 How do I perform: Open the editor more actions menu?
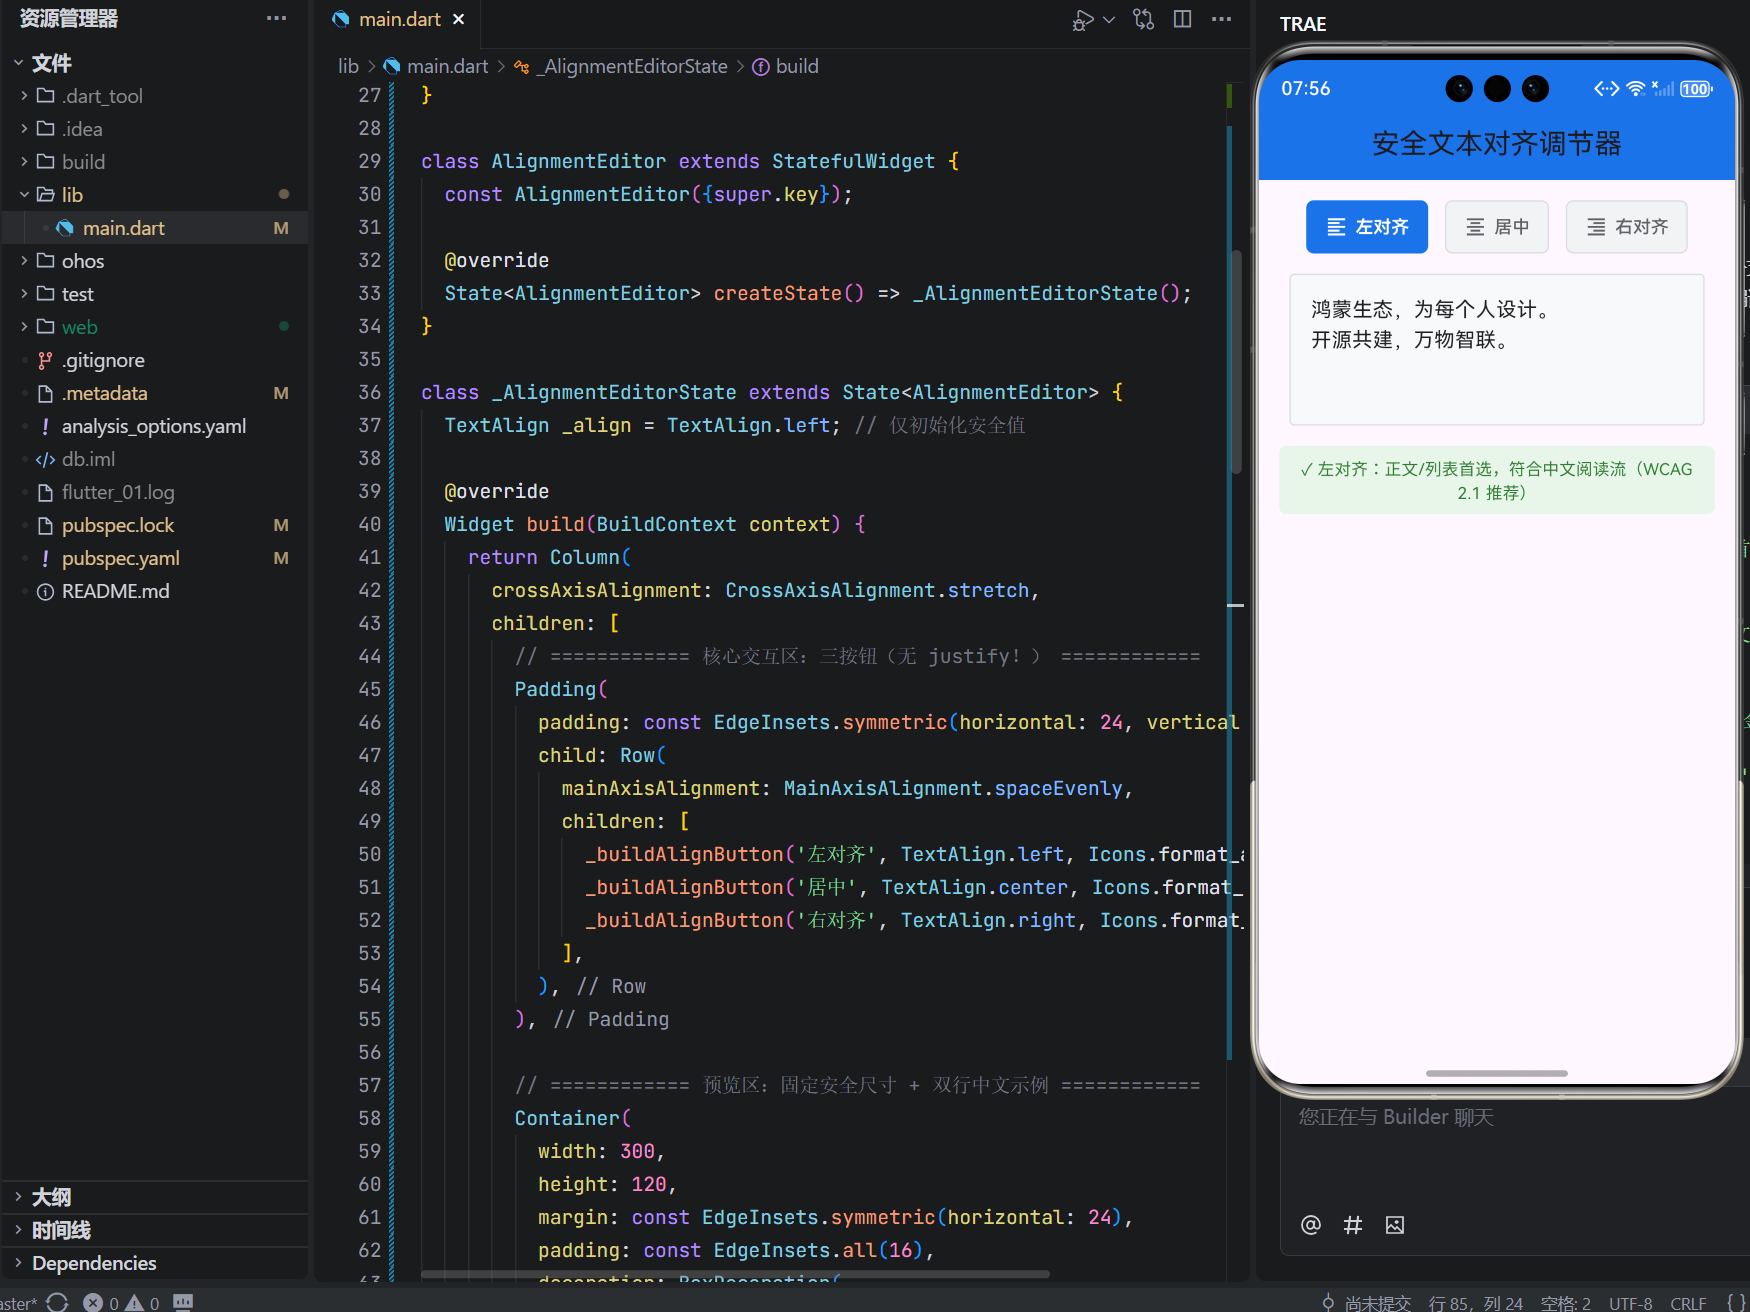[1221, 19]
